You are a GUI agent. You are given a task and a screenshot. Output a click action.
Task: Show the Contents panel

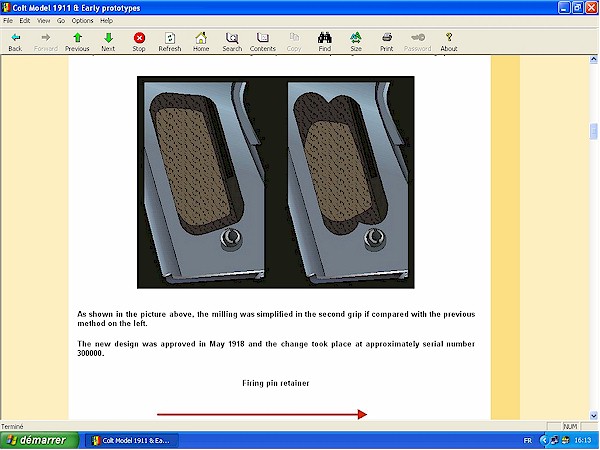(x=263, y=42)
